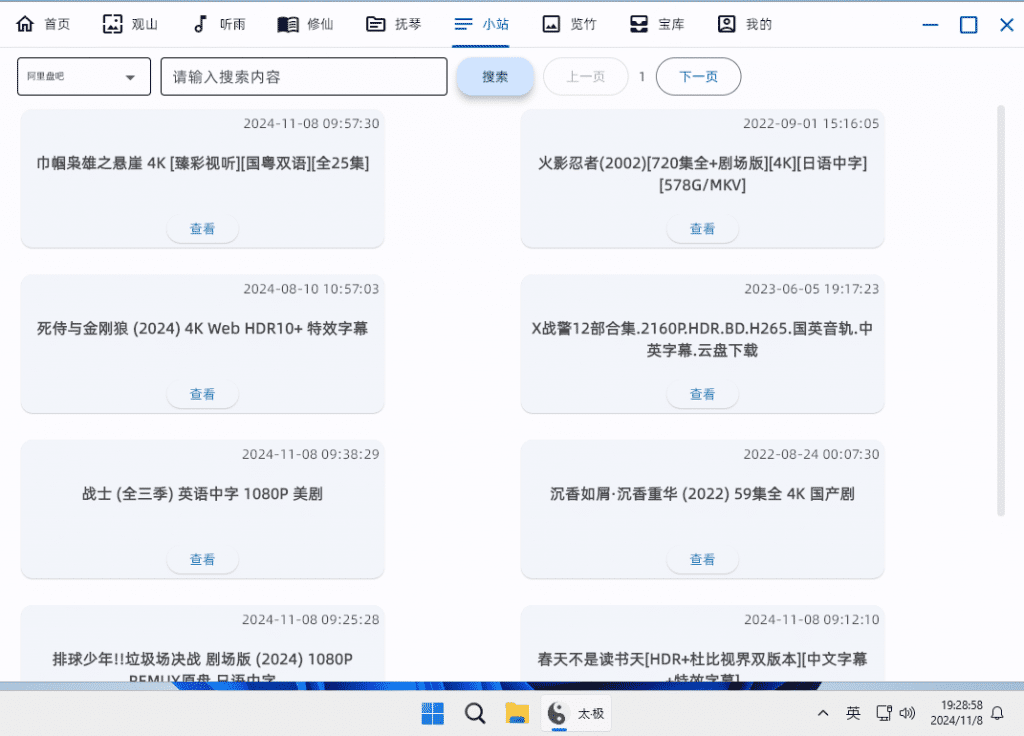Click the 抚琴 document icon

(x=376, y=24)
